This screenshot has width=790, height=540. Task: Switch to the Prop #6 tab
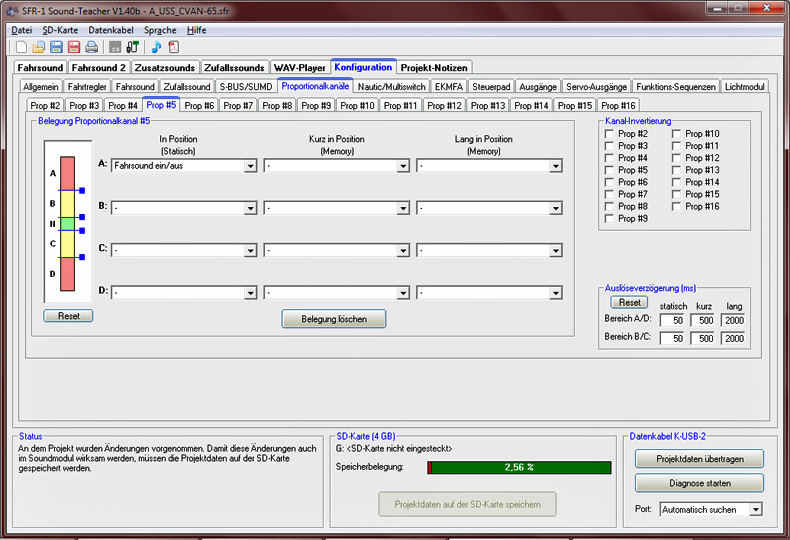199,105
